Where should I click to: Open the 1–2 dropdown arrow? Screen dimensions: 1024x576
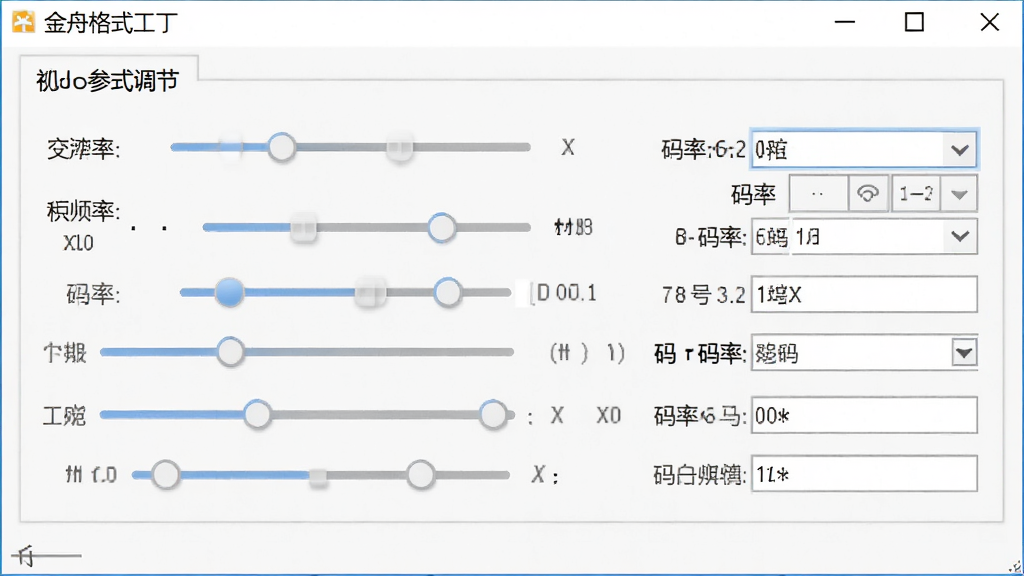tap(959, 194)
